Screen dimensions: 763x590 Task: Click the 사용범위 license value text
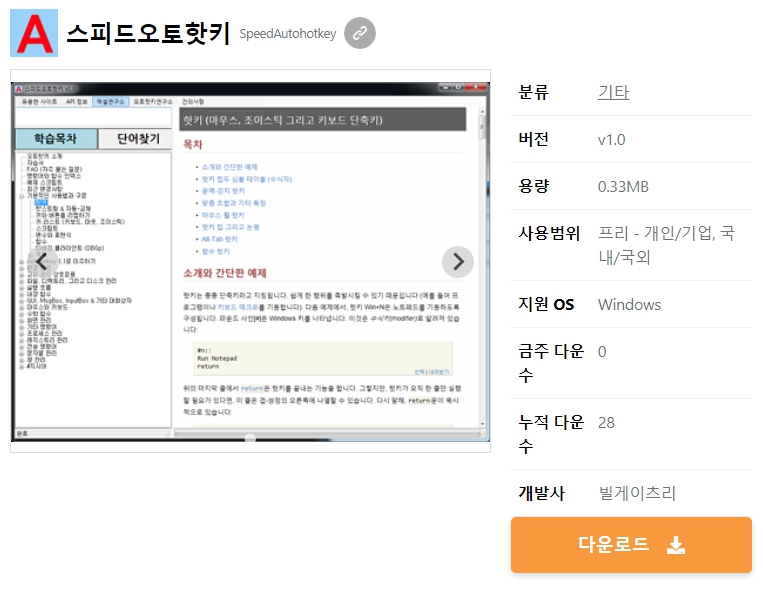[x=666, y=245]
